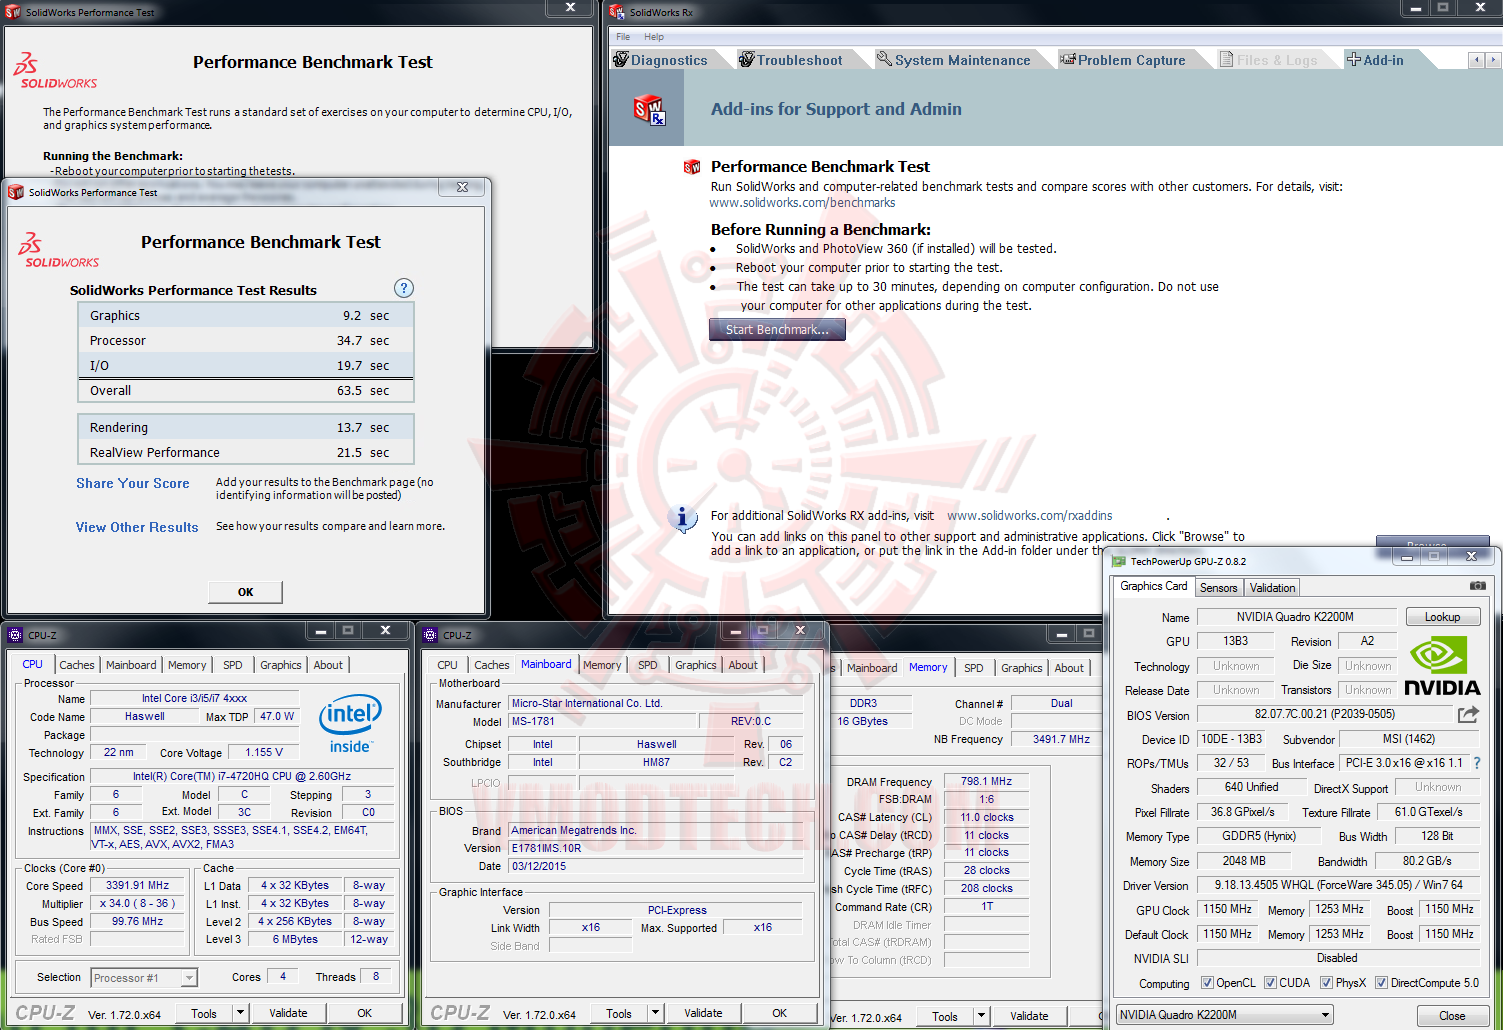Open the About tab in CPU-Z processor window
The width and height of the screenshot is (1503, 1030).
[x=328, y=665]
